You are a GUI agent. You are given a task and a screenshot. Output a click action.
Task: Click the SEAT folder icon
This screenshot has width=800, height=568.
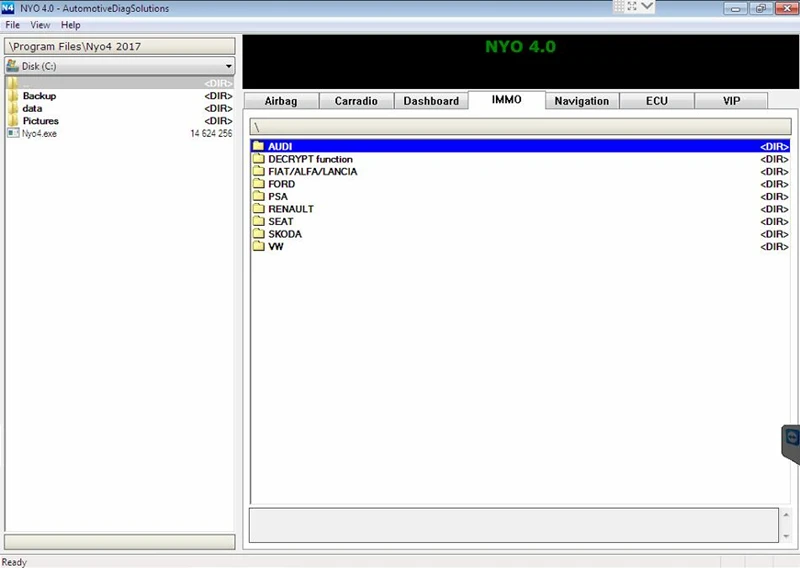coord(259,221)
